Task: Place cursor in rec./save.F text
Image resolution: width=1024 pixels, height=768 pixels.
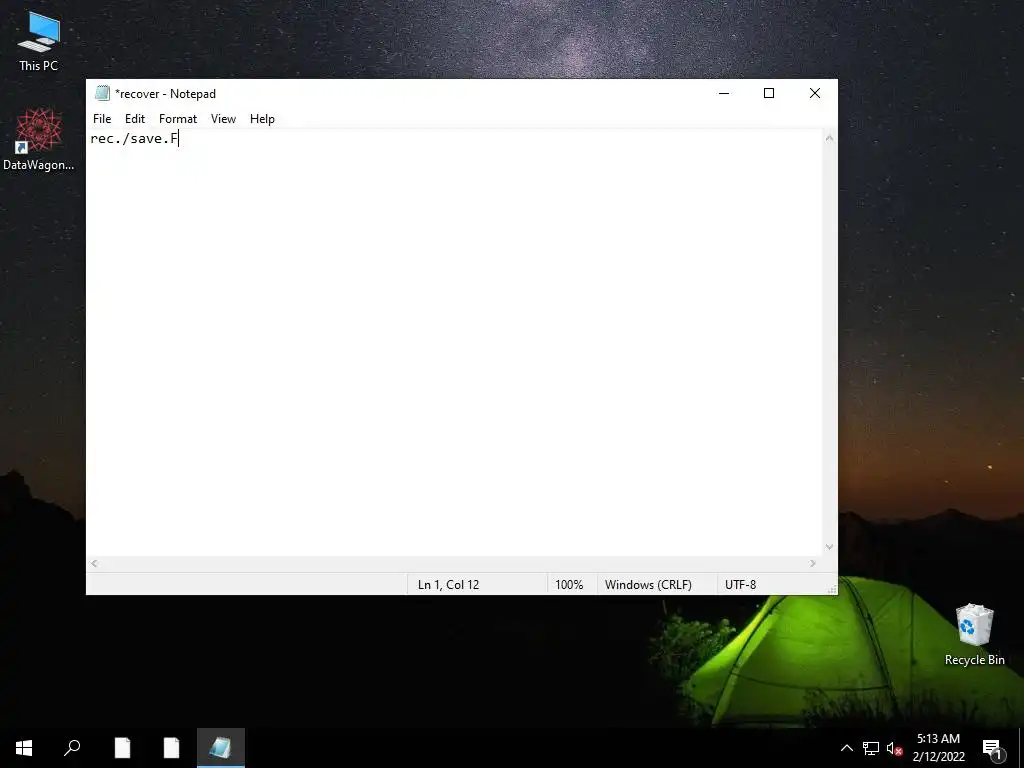Action: click(135, 138)
